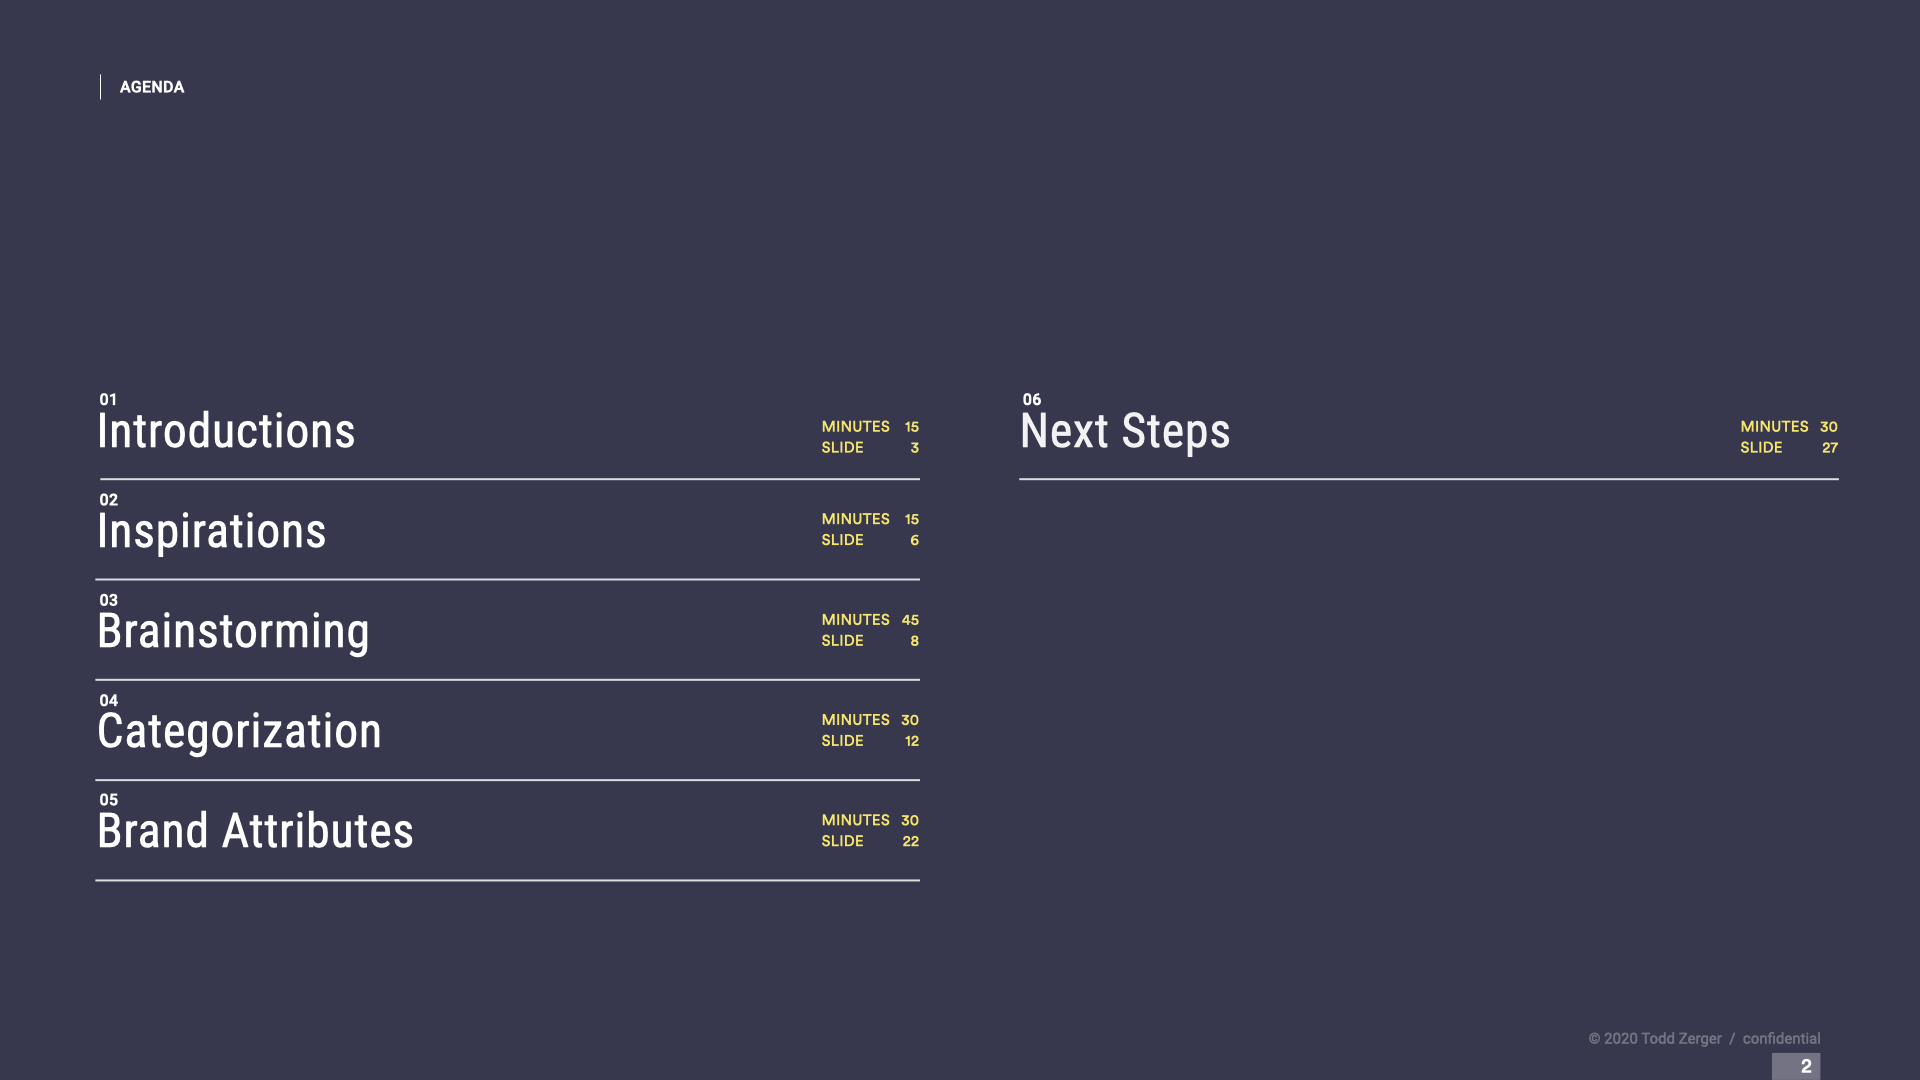Click the page number 2 box
This screenshot has height=1080, width=1920.
coord(1797,1066)
